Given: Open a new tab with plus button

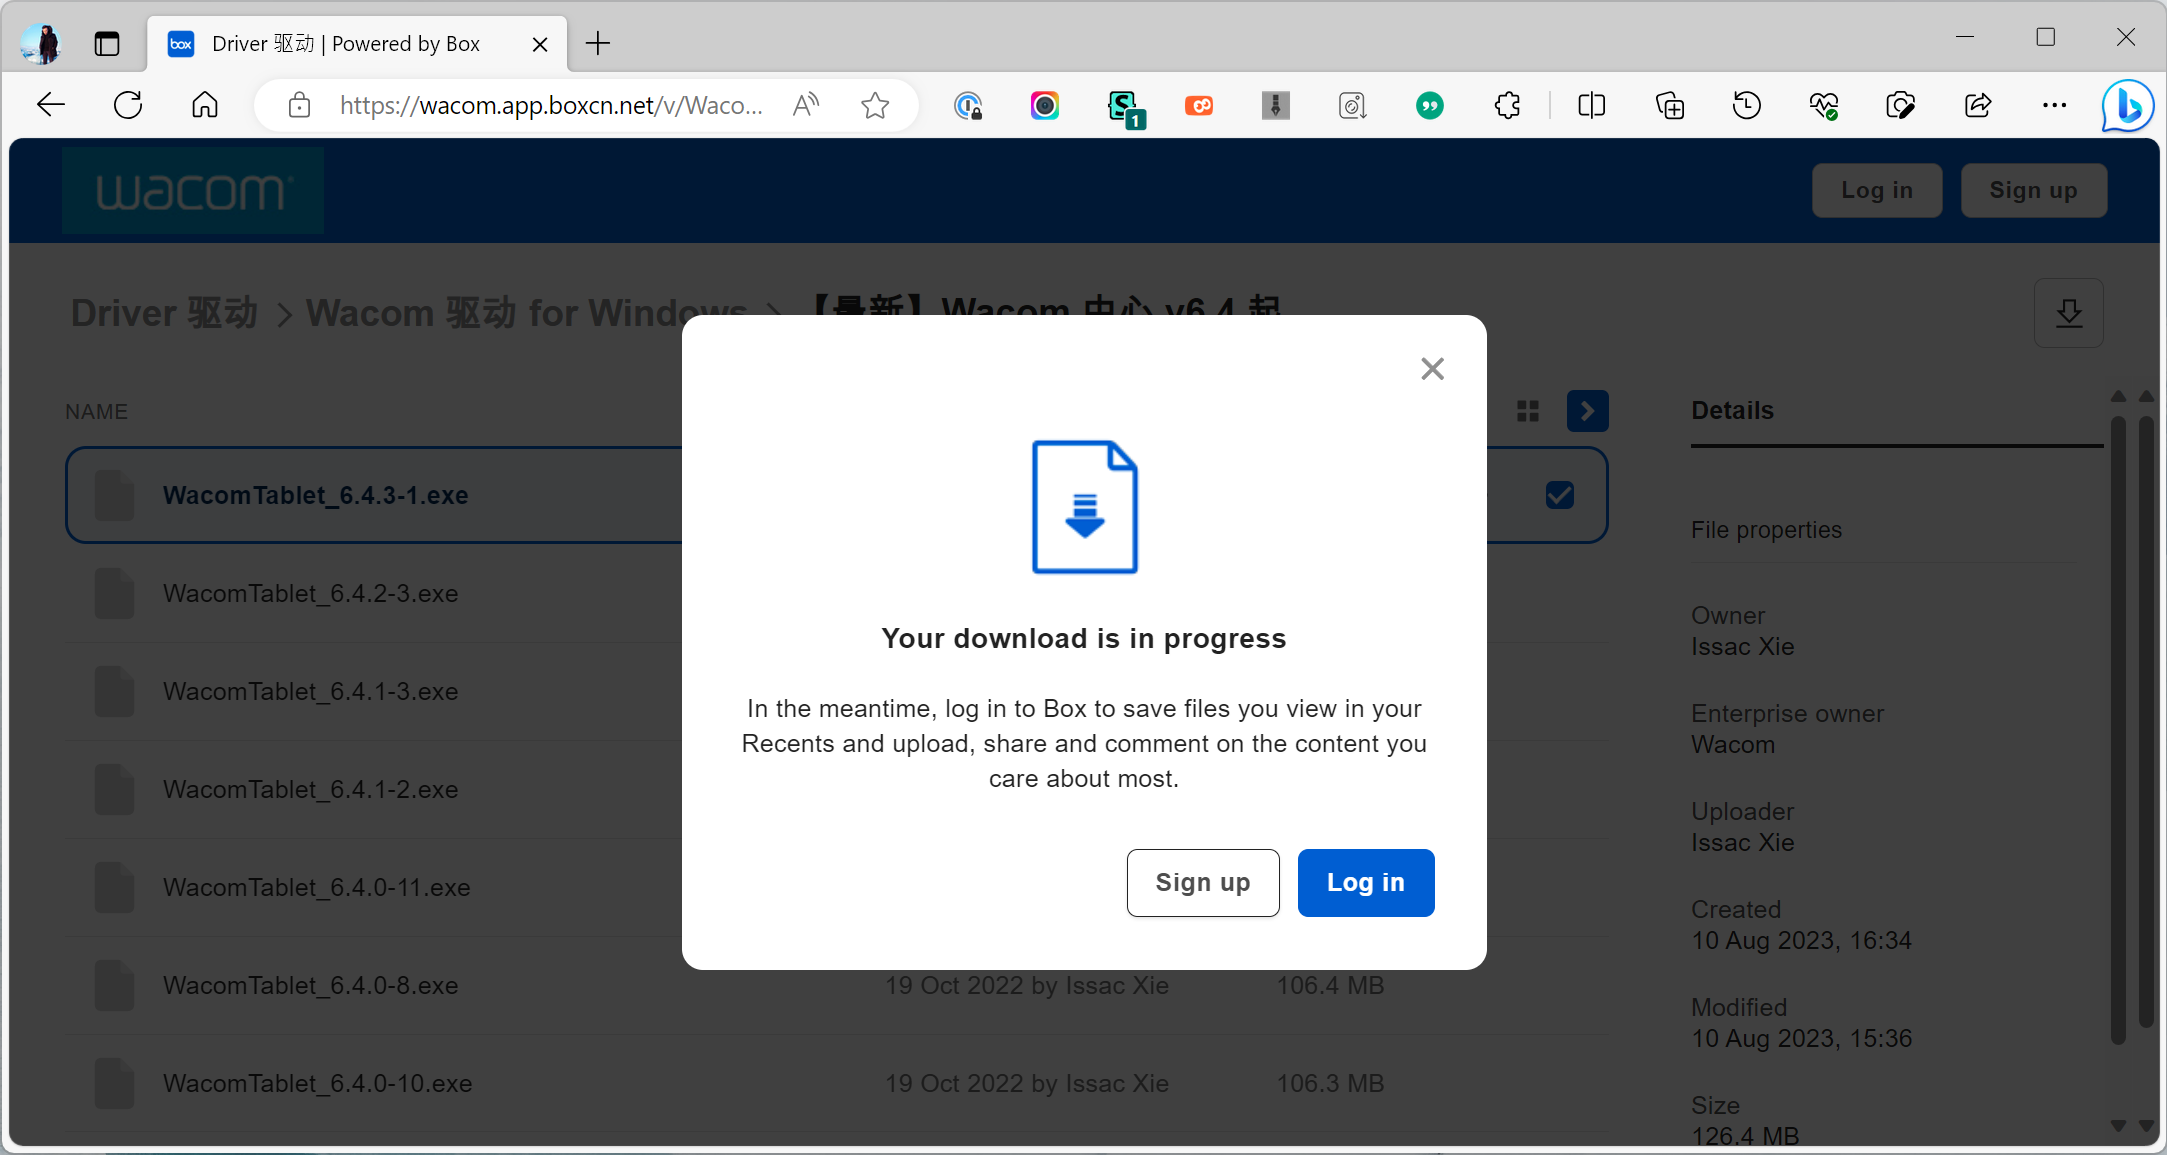Looking at the screenshot, I should coord(598,43).
